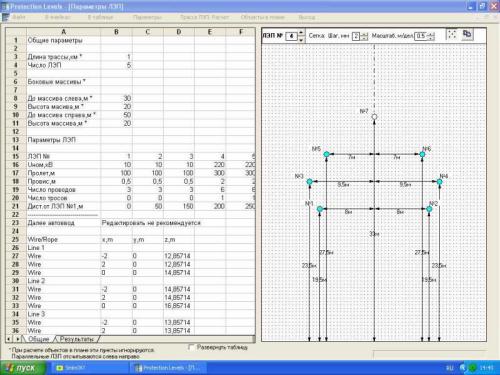Switch to the Общие sheet tab
The width and height of the screenshot is (500, 375).
coord(39,339)
